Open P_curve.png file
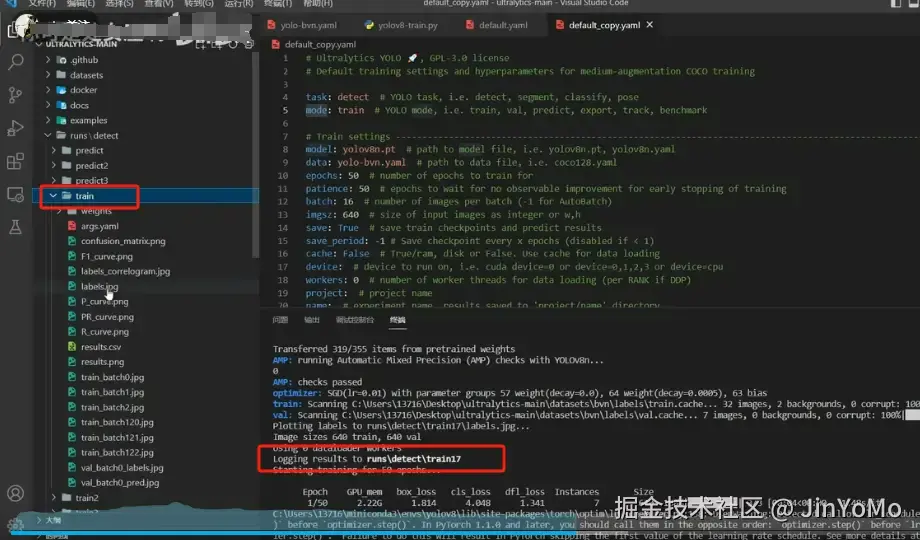The width and height of the screenshot is (920, 540). coord(104,302)
